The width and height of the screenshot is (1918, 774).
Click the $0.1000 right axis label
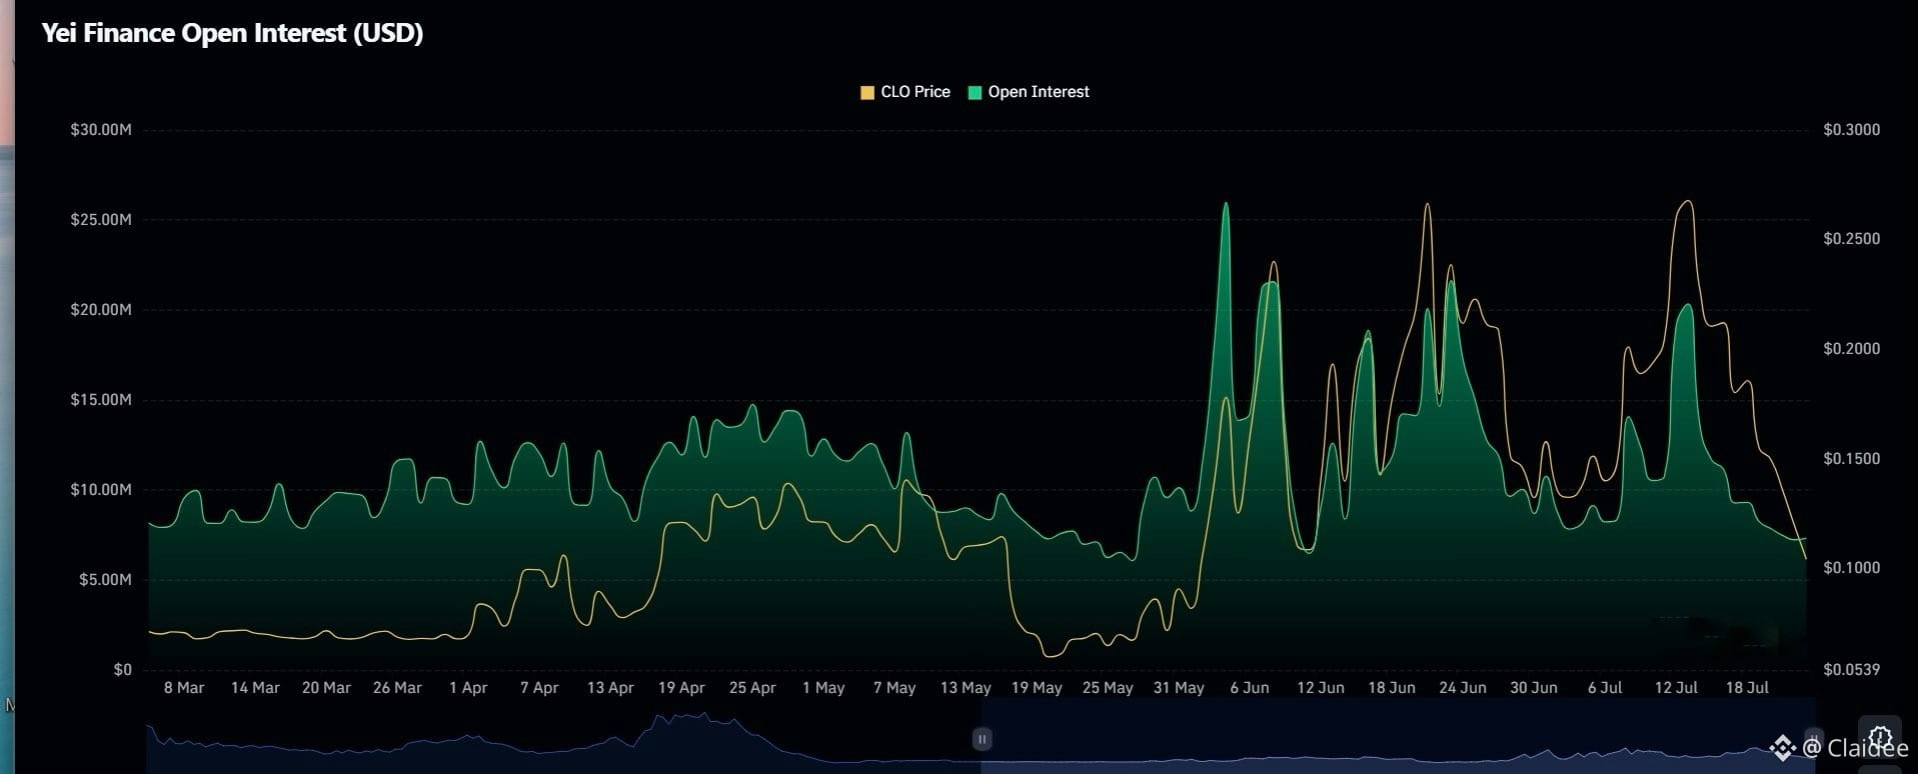click(1851, 568)
